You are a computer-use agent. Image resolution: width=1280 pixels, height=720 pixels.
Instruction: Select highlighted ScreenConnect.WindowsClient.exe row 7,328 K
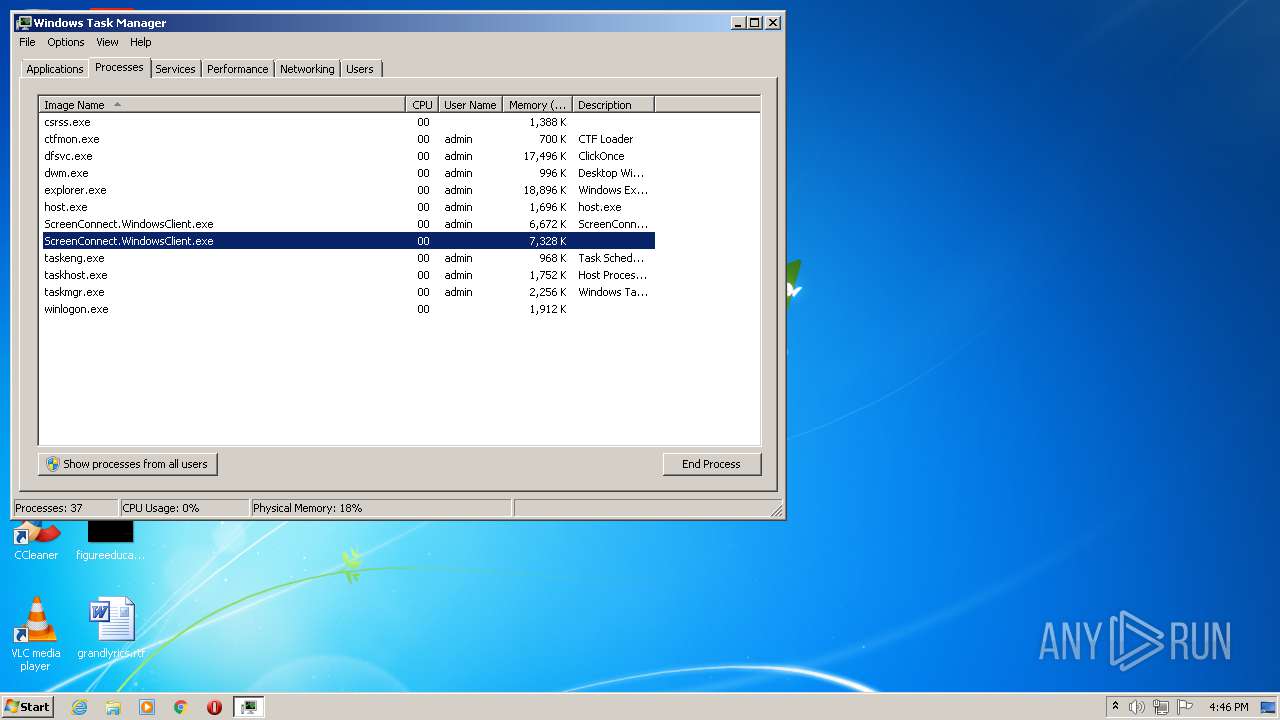pyautogui.click(x=347, y=241)
